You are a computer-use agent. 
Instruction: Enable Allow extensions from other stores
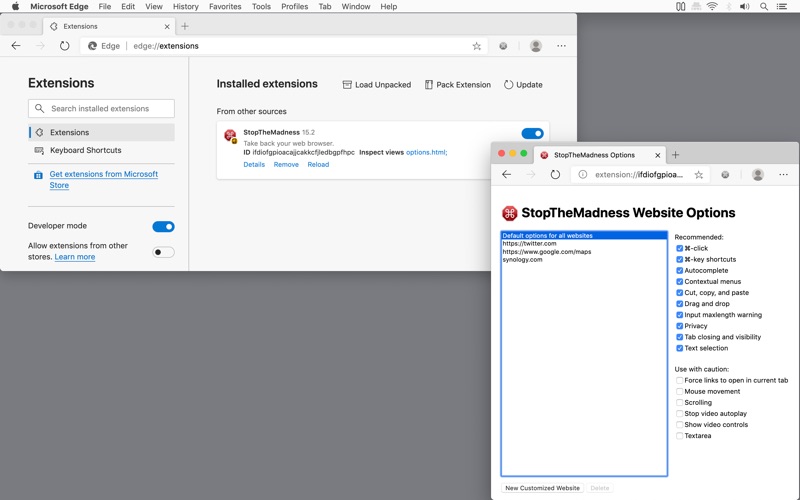point(163,252)
